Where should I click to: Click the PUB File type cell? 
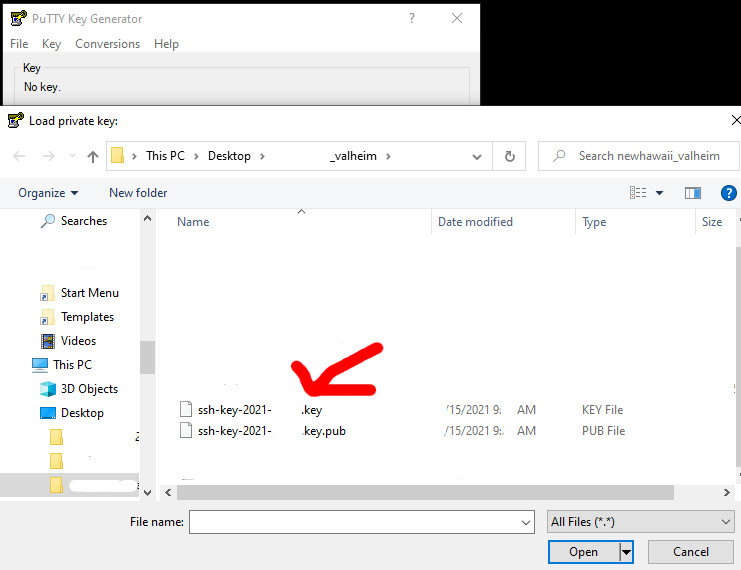pyautogui.click(x=603, y=431)
